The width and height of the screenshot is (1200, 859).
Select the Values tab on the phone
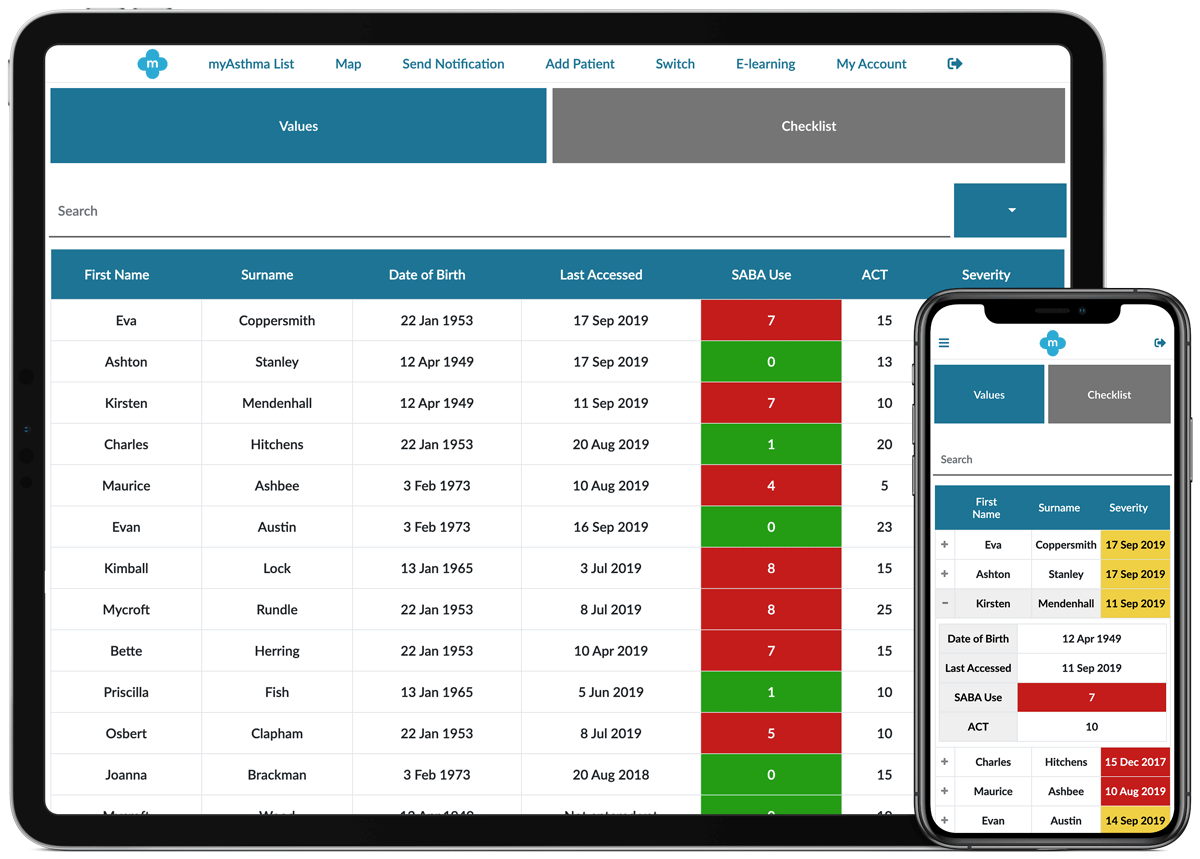click(x=989, y=394)
